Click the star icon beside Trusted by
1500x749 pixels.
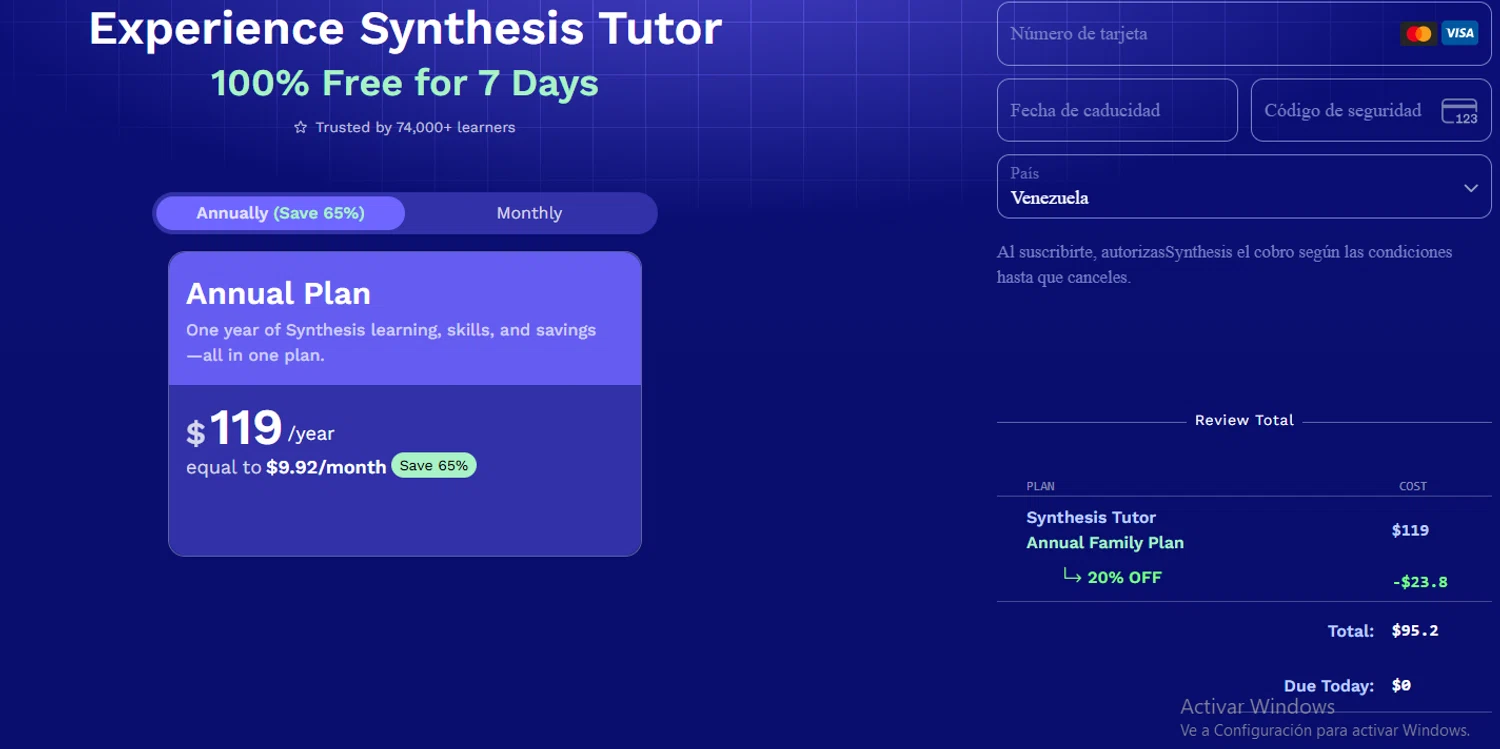coord(301,128)
